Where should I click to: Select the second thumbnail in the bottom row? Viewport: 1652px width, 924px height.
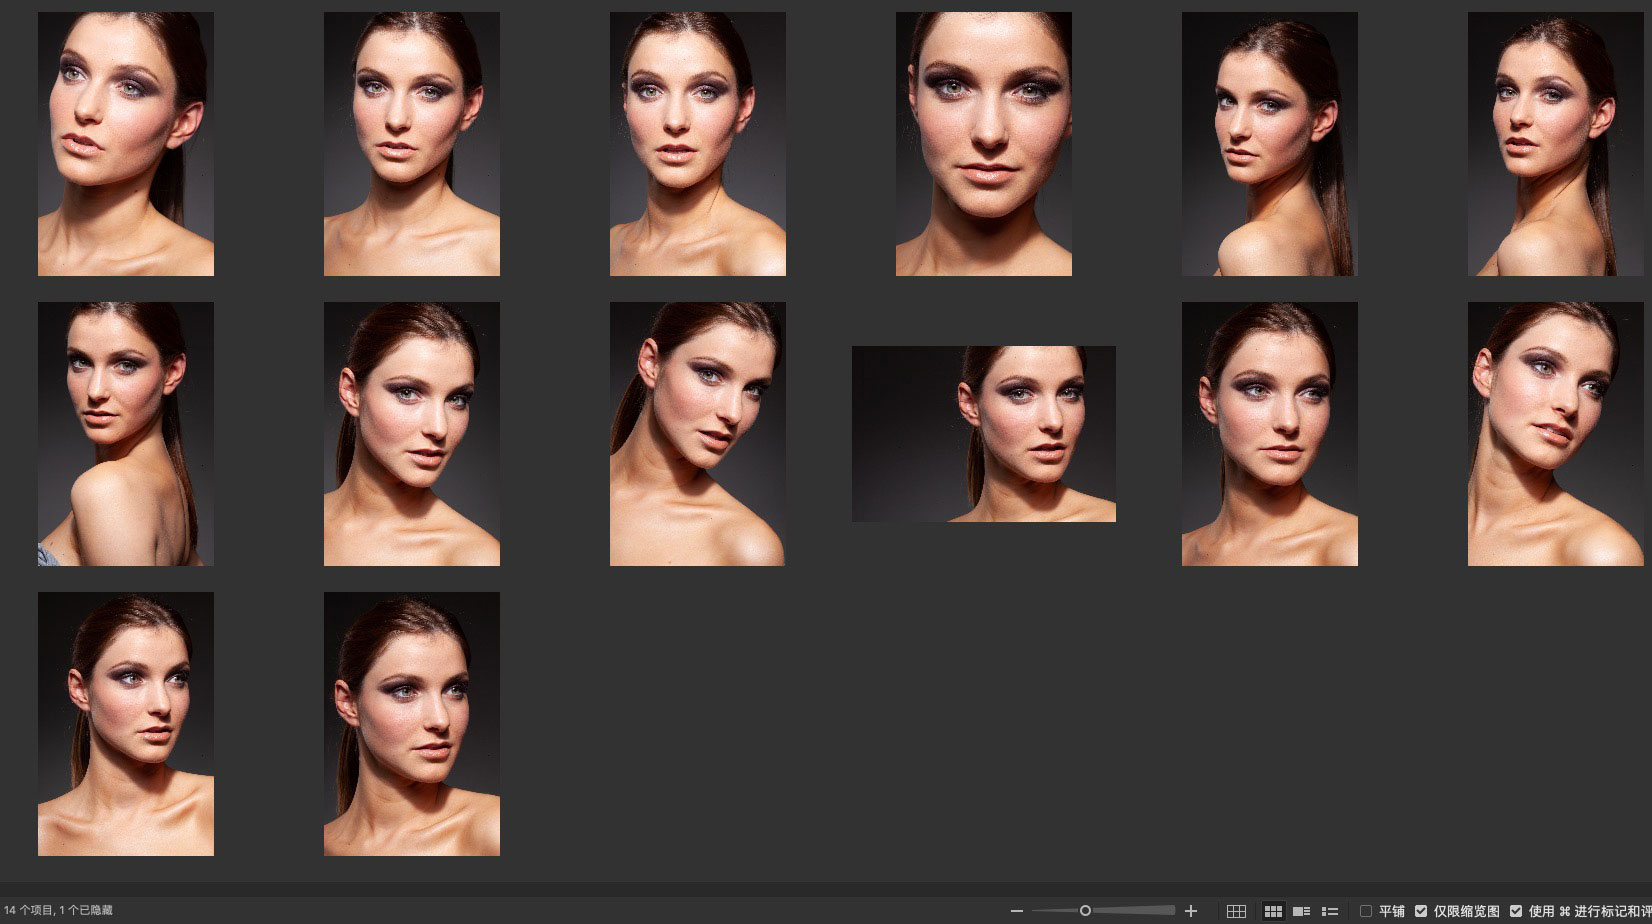[x=412, y=724]
